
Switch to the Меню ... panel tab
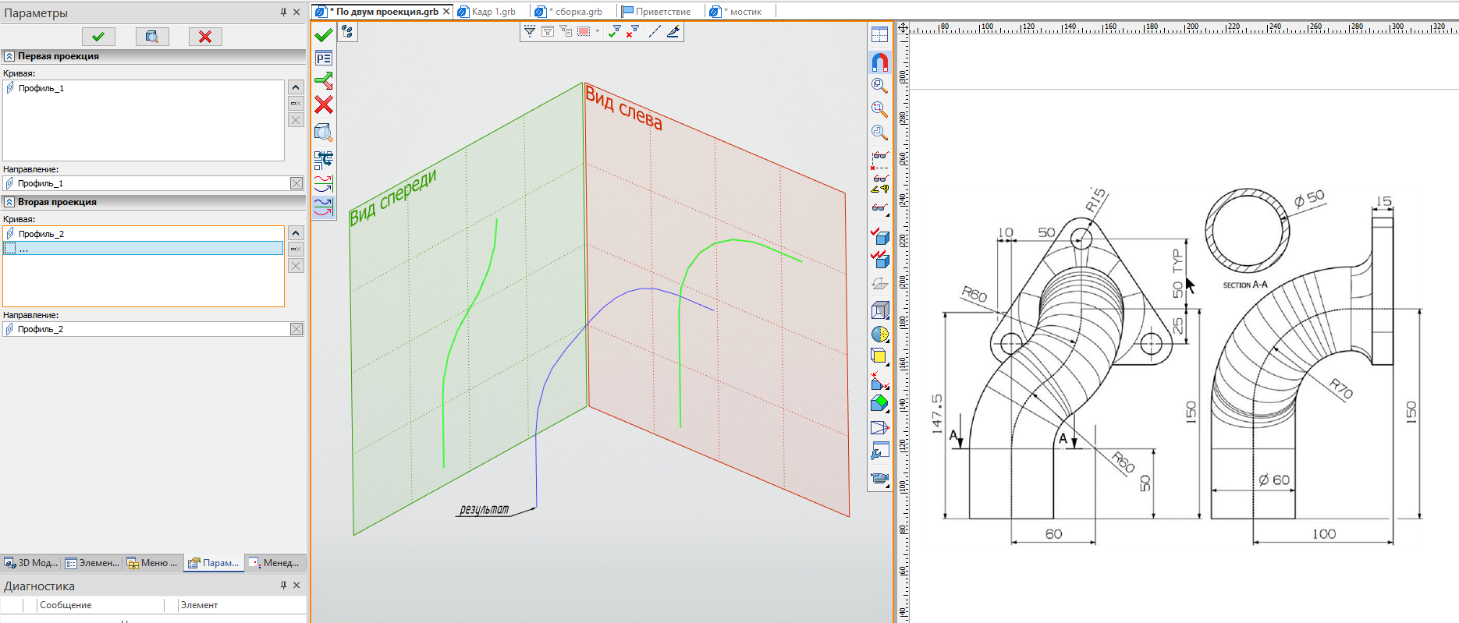pos(154,563)
